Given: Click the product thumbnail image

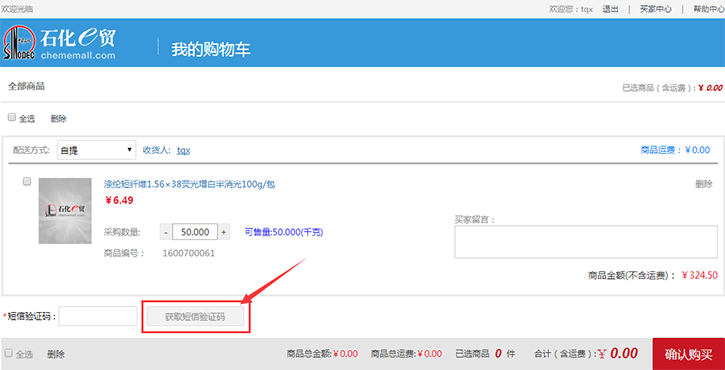Looking at the screenshot, I should (65, 211).
